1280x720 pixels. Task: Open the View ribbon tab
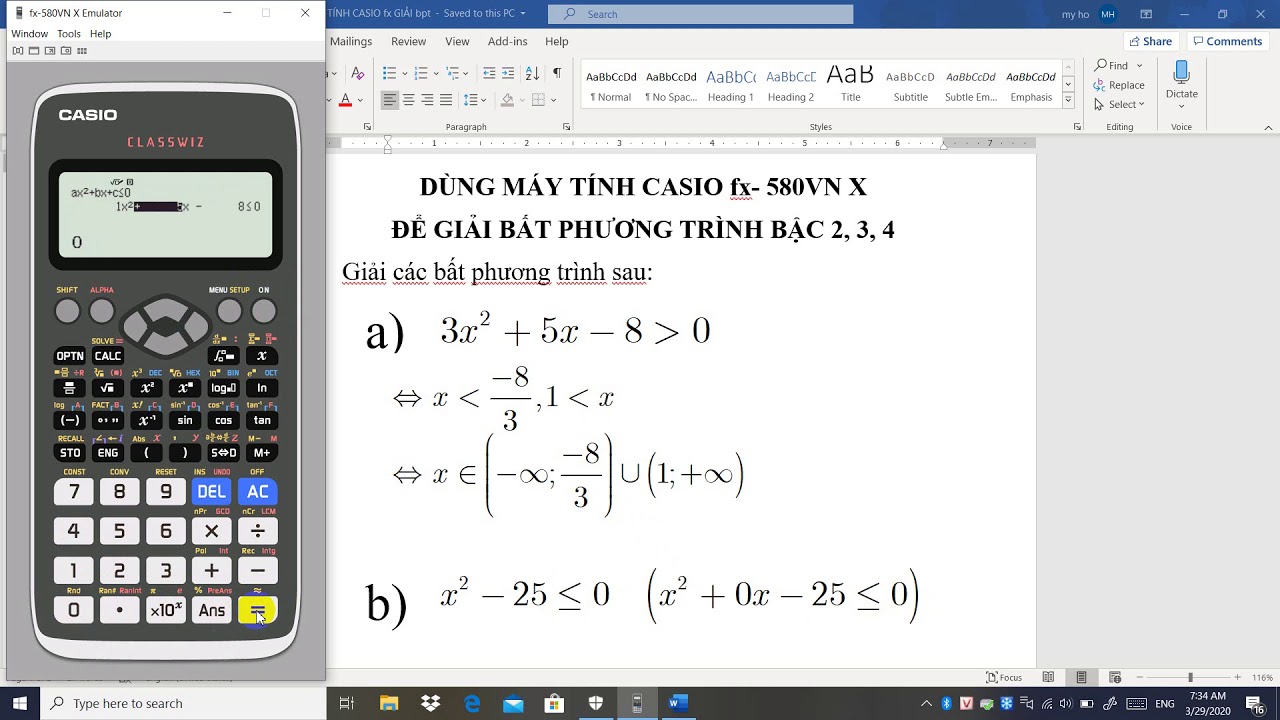click(457, 41)
